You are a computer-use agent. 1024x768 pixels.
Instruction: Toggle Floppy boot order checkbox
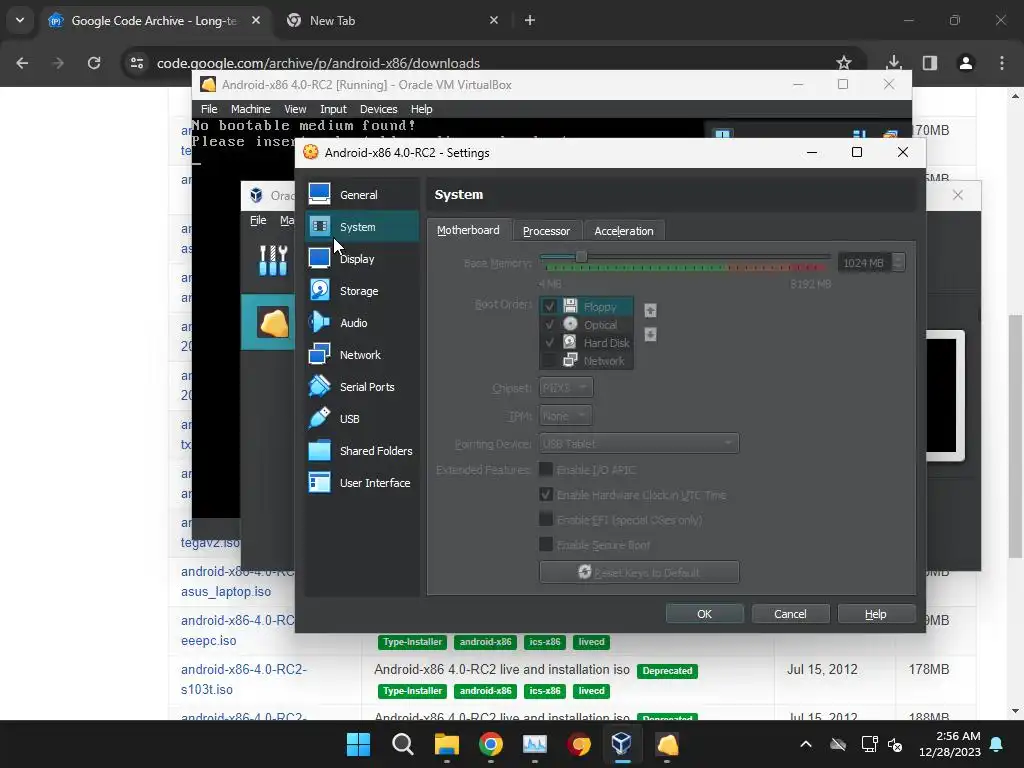pos(550,306)
